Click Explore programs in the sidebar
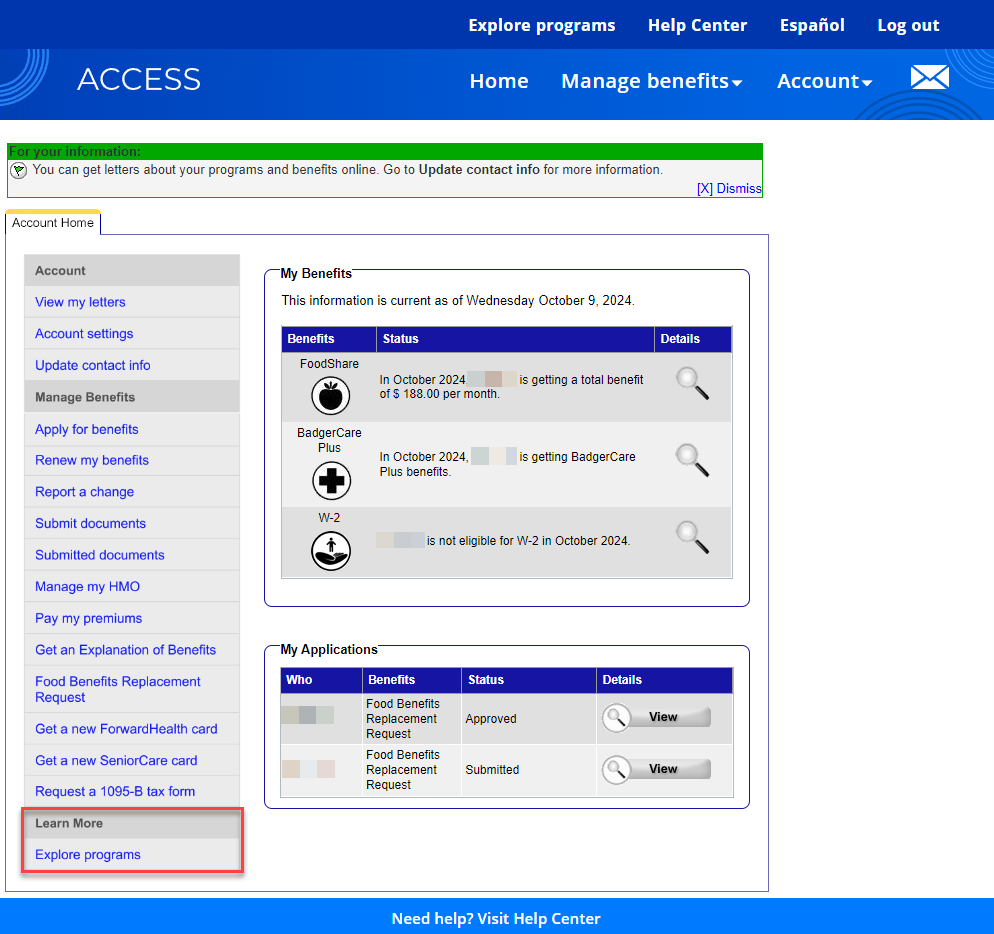994x934 pixels. pyautogui.click(x=88, y=855)
